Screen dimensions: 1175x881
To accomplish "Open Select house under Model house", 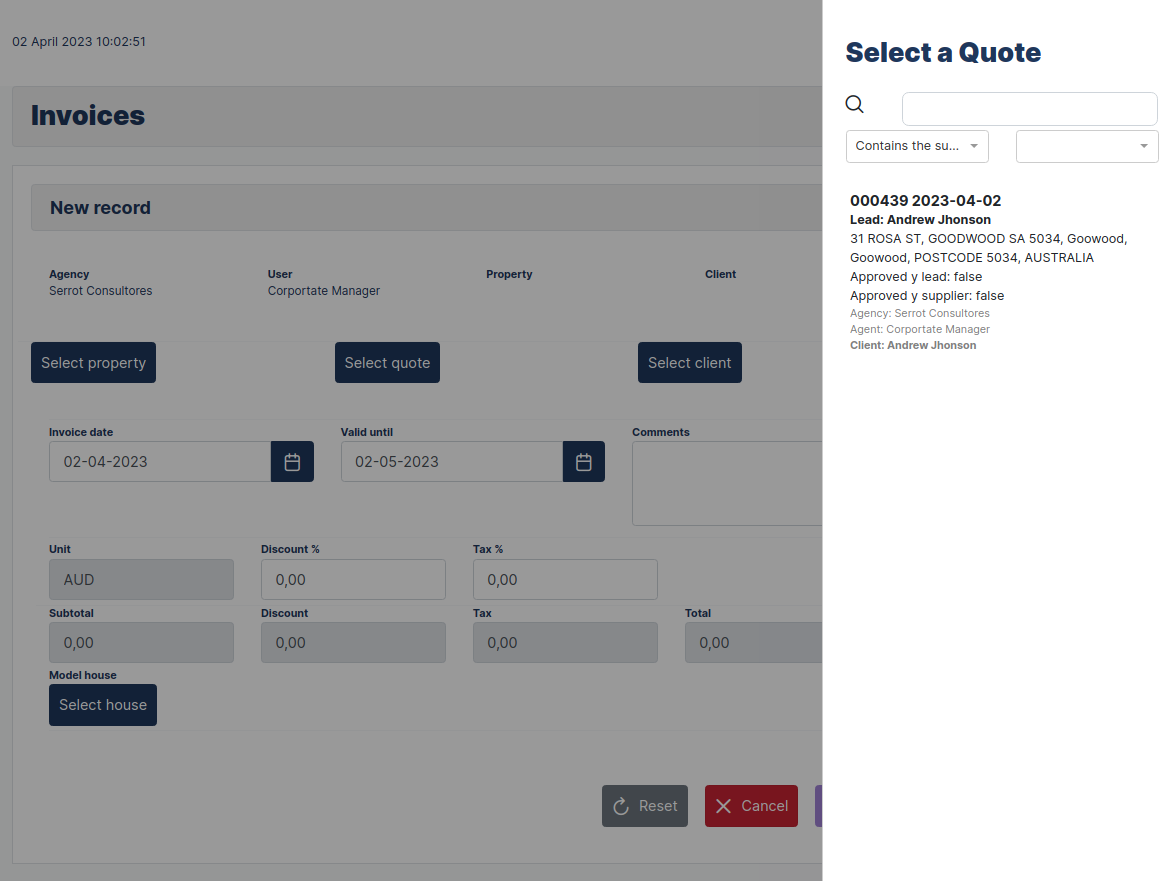I will pyautogui.click(x=102, y=705).
